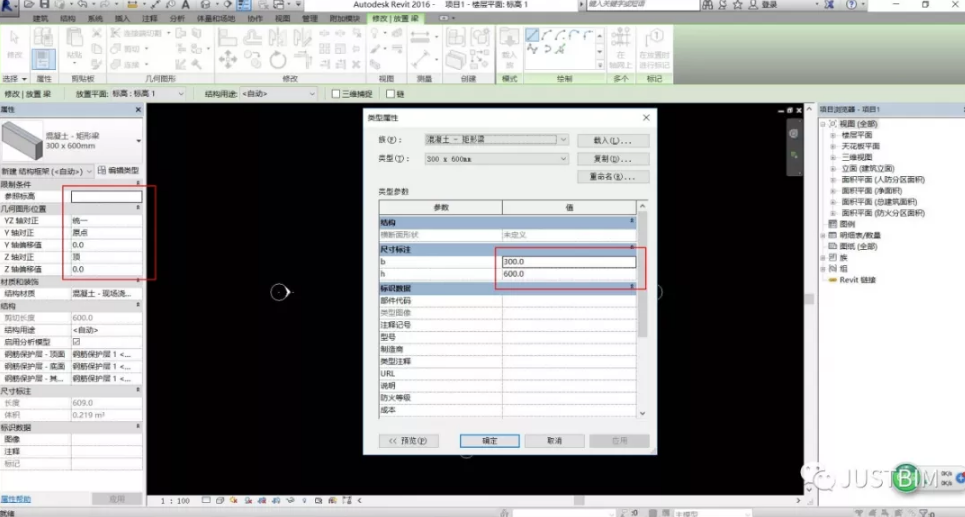Open the 结构 ribbon tab
Viewport: 965px width, 517px height.
point(68,18)
